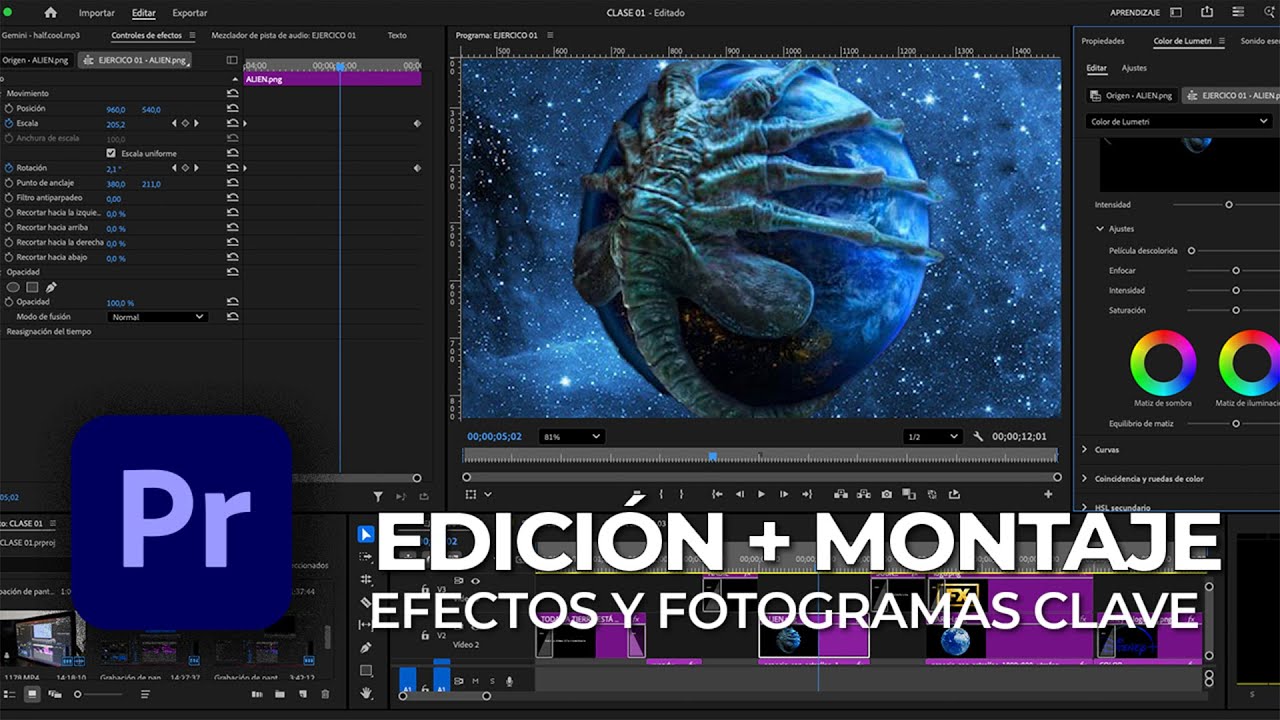Open Modo de fusión Normal dropdown

(157, 317)
